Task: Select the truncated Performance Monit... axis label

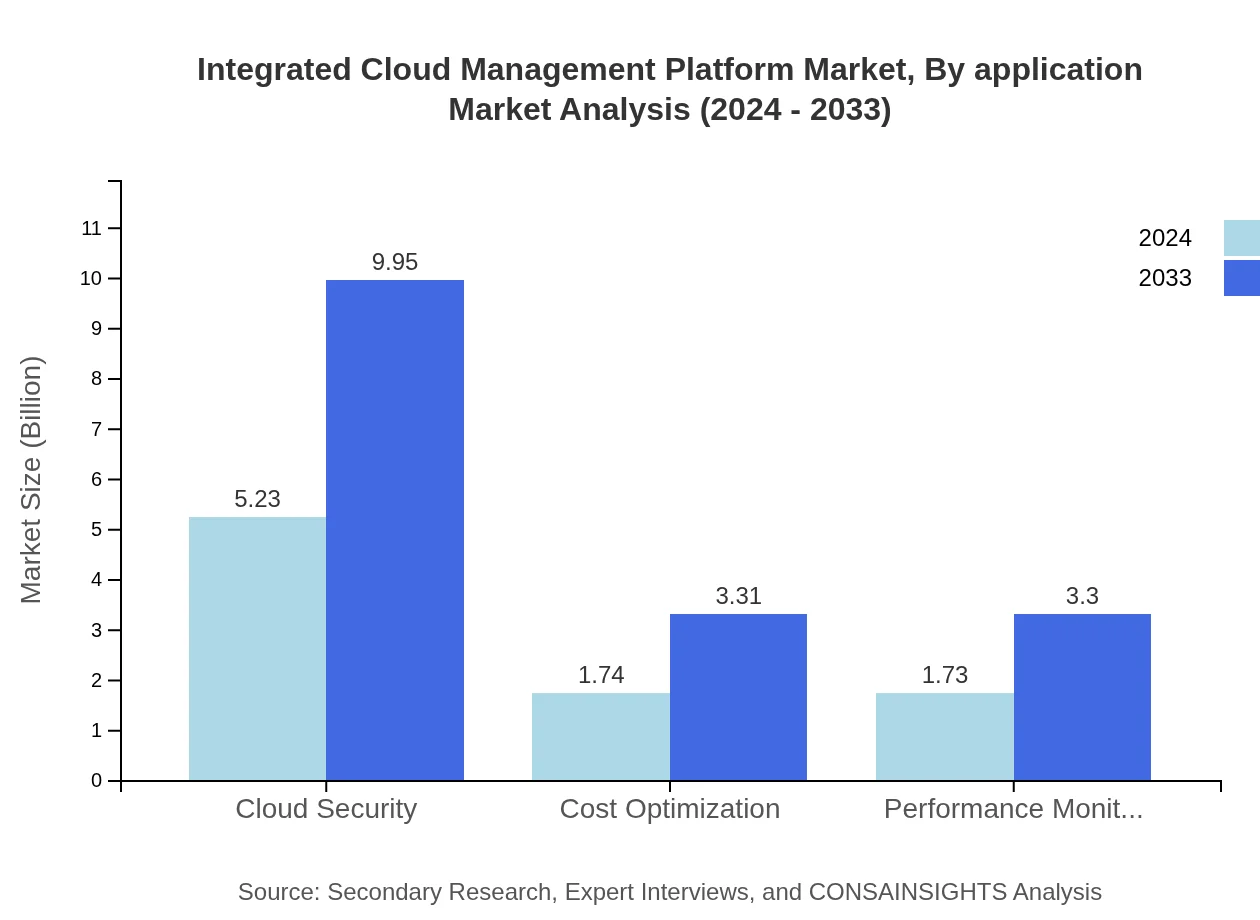Action: pyautogui.click(x=1013, y=809)
